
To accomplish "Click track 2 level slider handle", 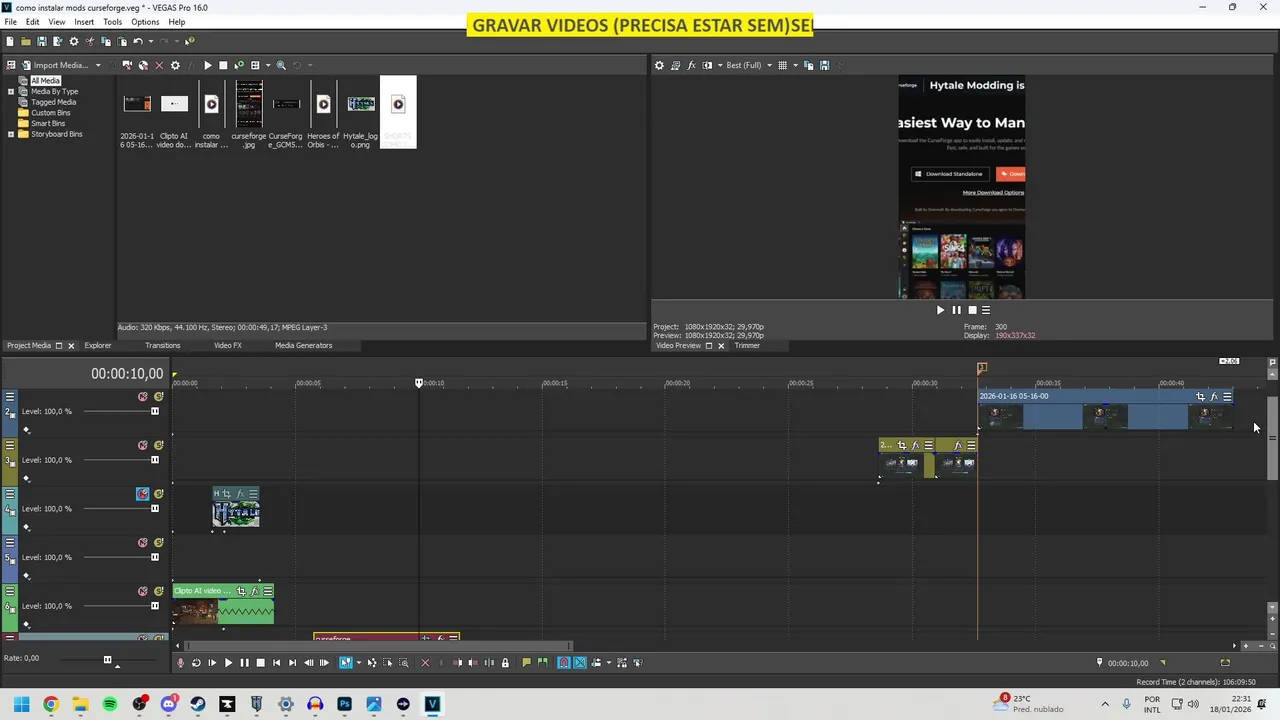I will (x=155, y=412).
